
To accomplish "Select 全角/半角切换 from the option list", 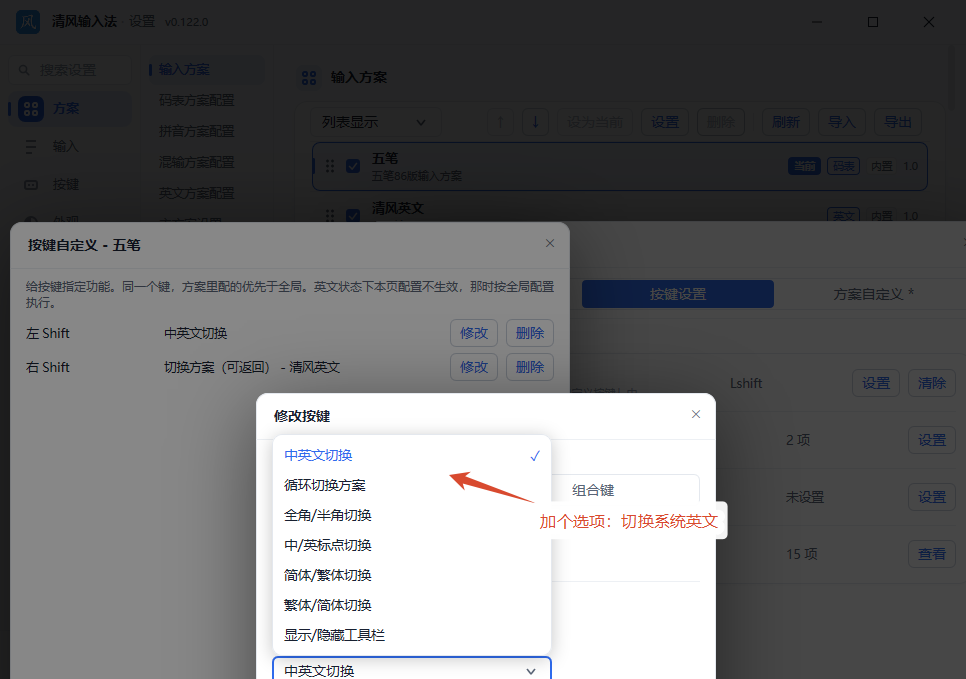I will [412, 515].
